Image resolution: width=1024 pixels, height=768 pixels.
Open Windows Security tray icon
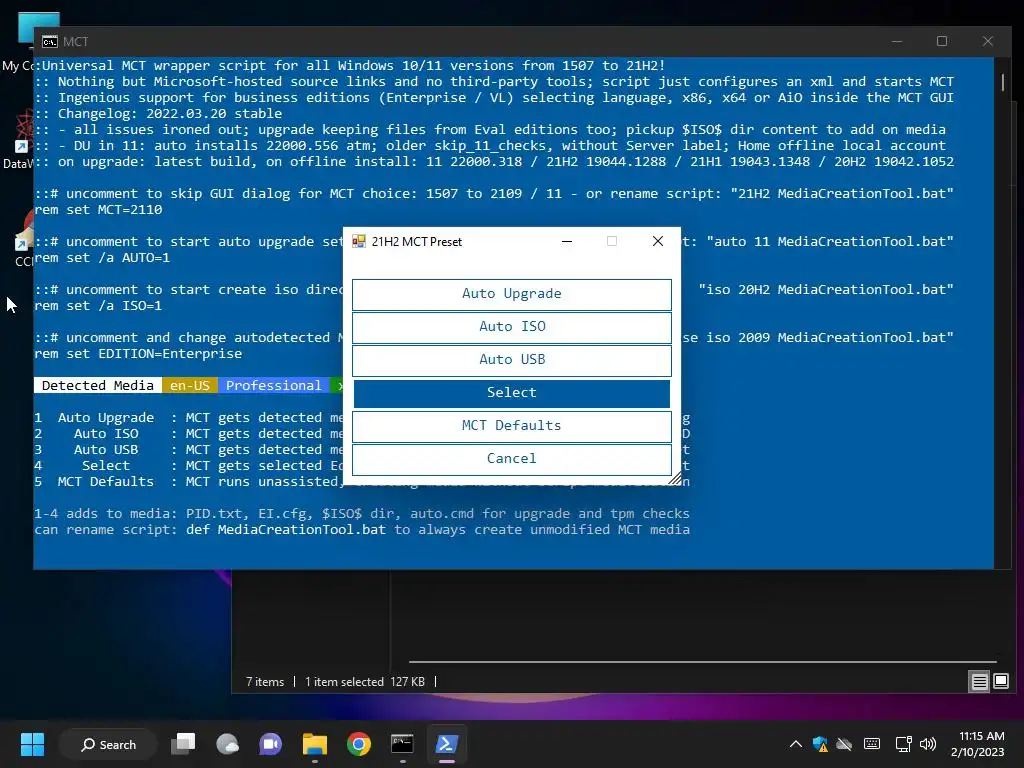[820, 744]
